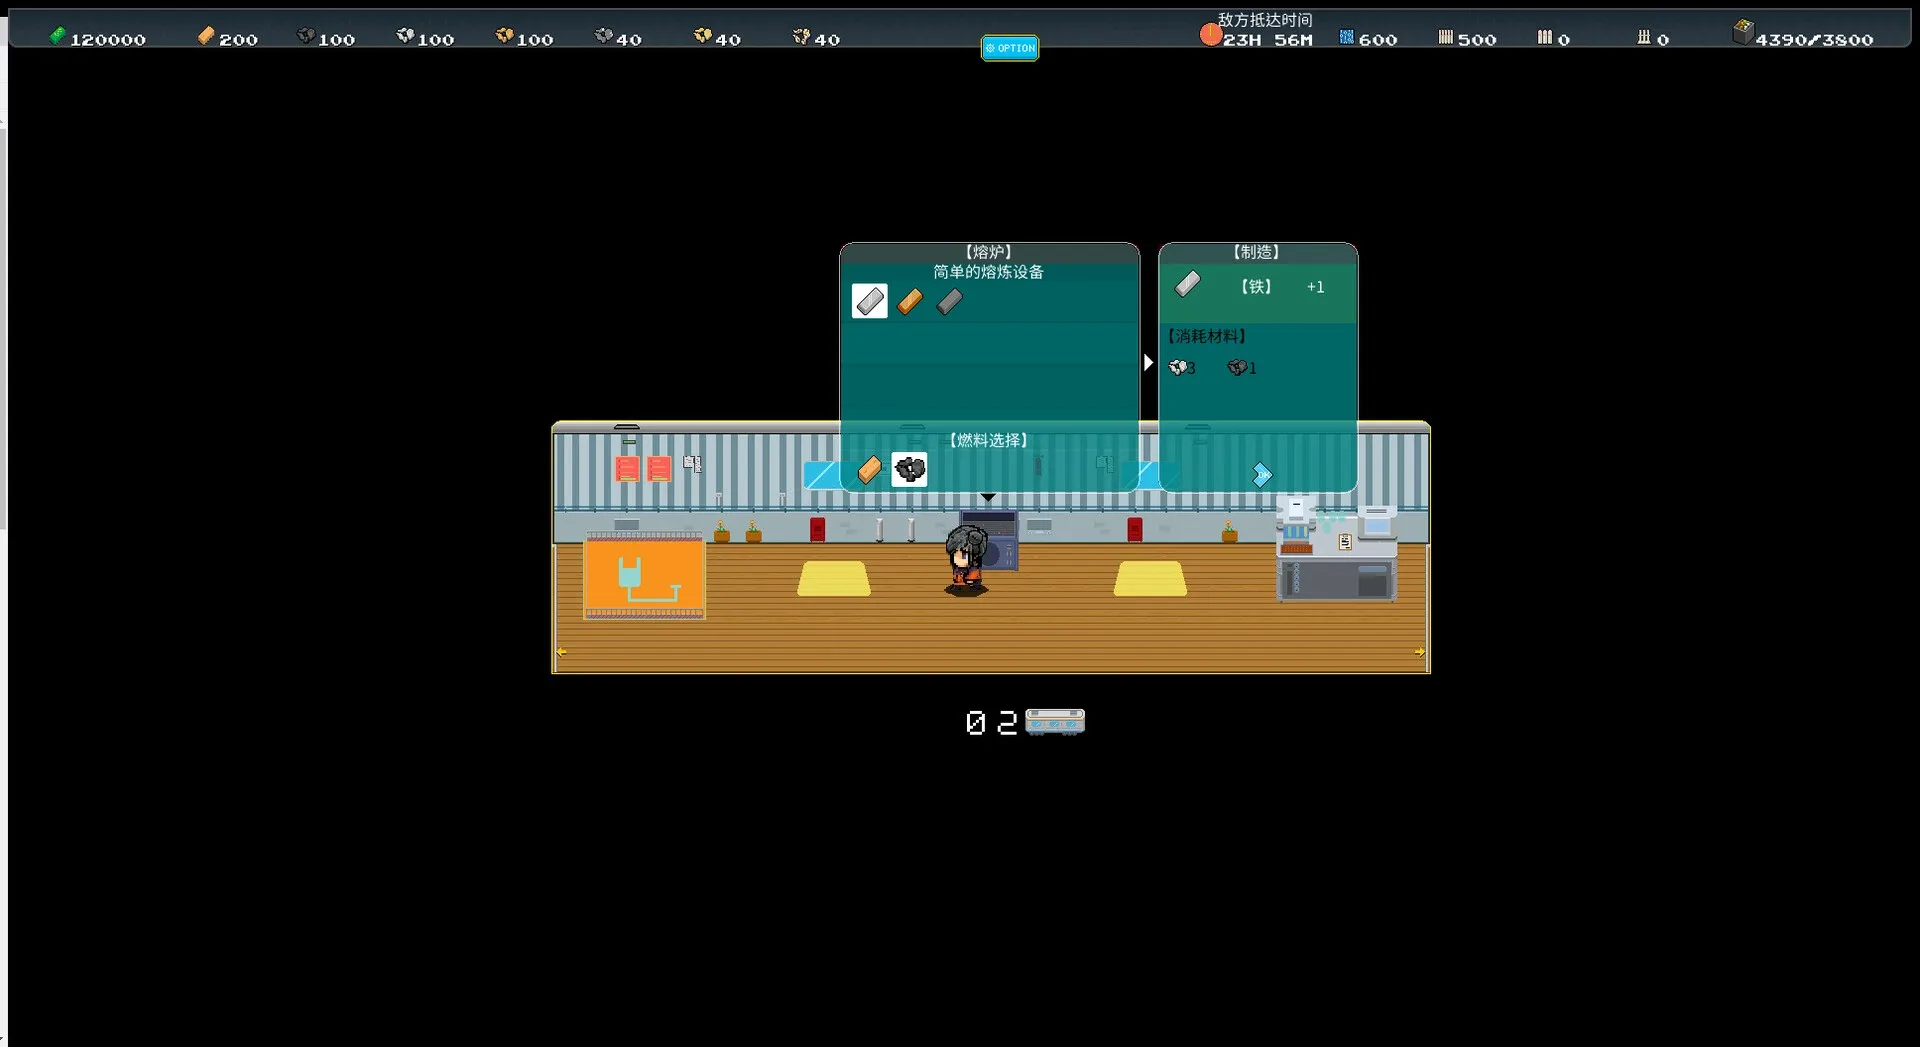Image resolution: width=1920 pixels, height=1047 pixels.
Task: Click the train car icon below room
Action: [x=1054, y=721]
